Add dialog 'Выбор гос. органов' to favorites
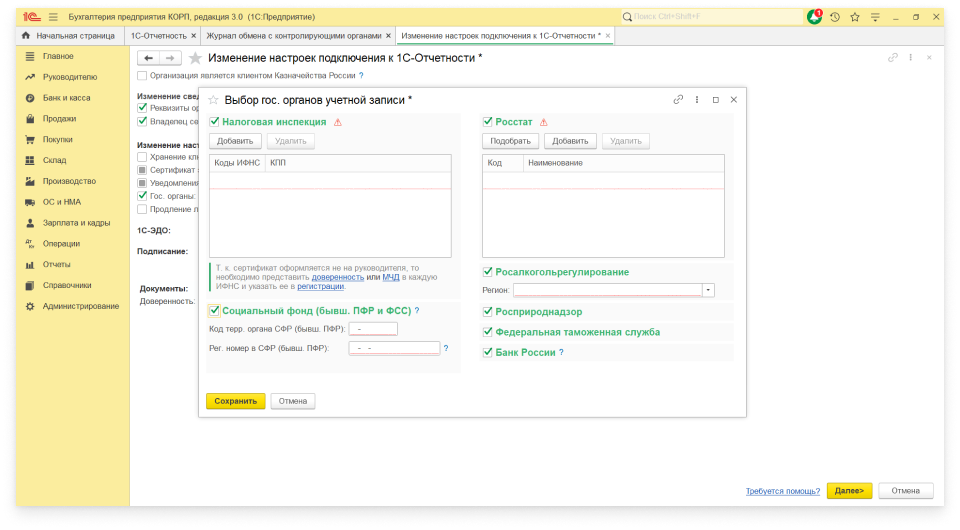Viewport: 960px width, 530px height. [214, 100]
